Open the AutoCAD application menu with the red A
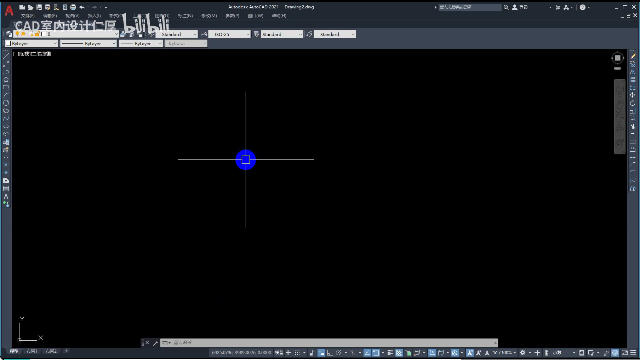 [9, 10]
